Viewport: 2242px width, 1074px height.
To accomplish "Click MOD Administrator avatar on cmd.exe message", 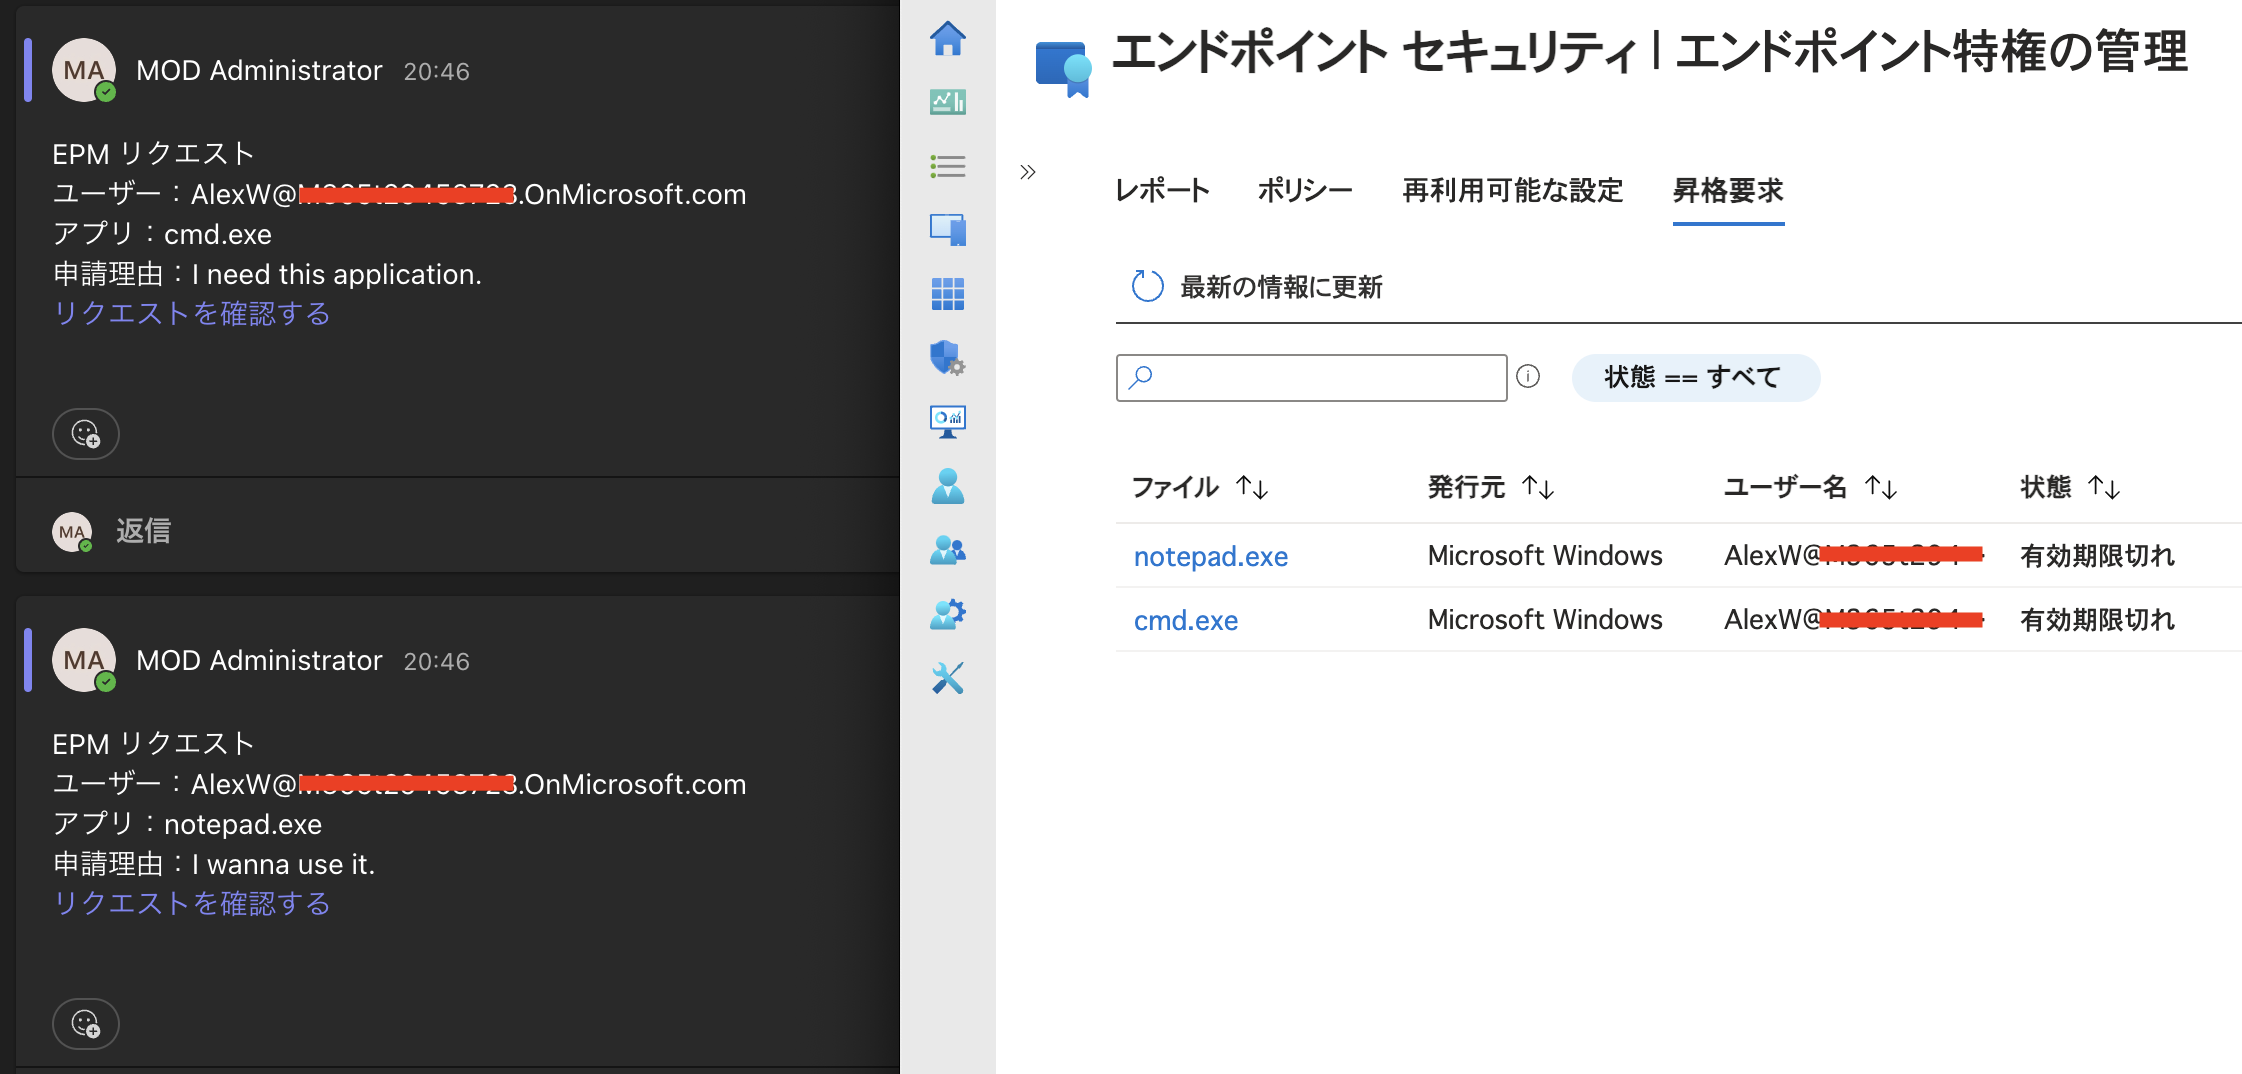I will [x=84, y=70].
